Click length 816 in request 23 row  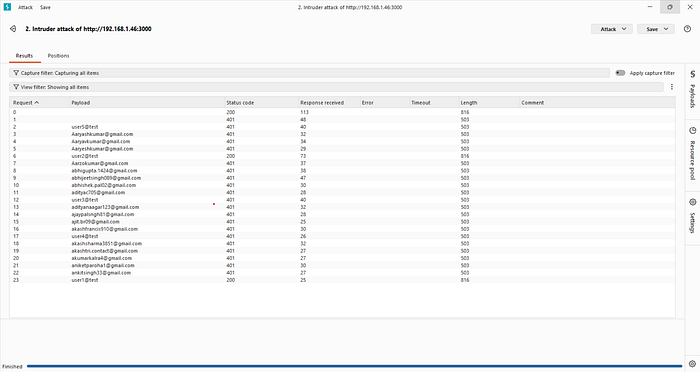(x=465, y=280)
